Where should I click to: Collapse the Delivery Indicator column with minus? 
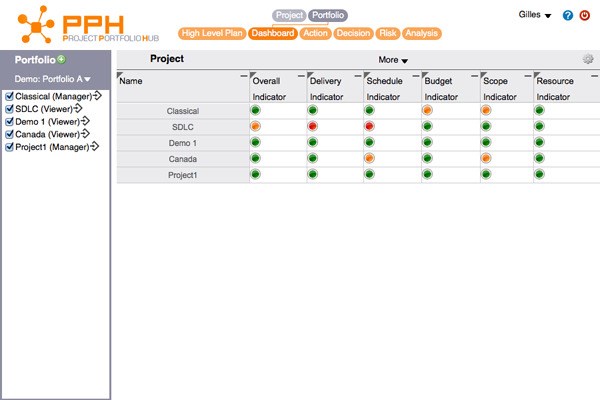pos(358,76)
